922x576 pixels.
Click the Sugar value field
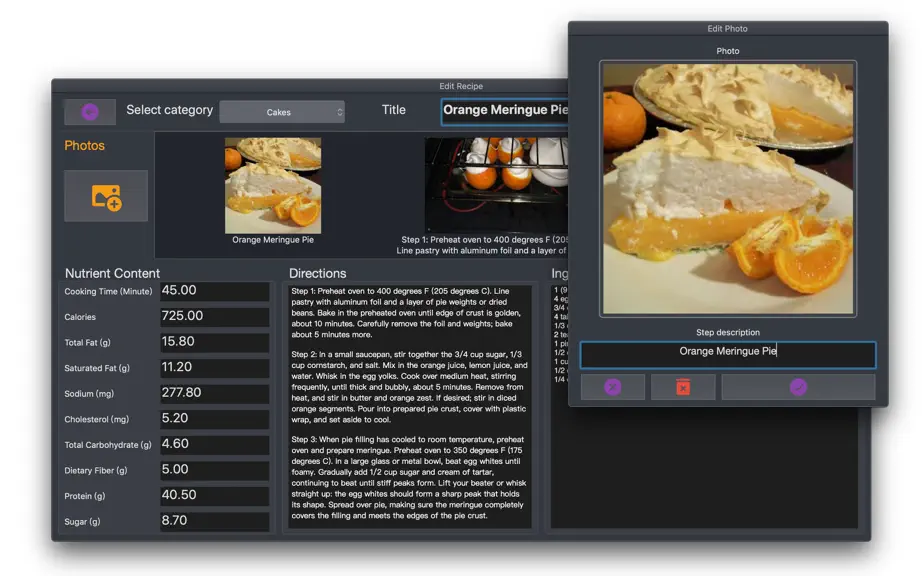(x=215, y=521)
